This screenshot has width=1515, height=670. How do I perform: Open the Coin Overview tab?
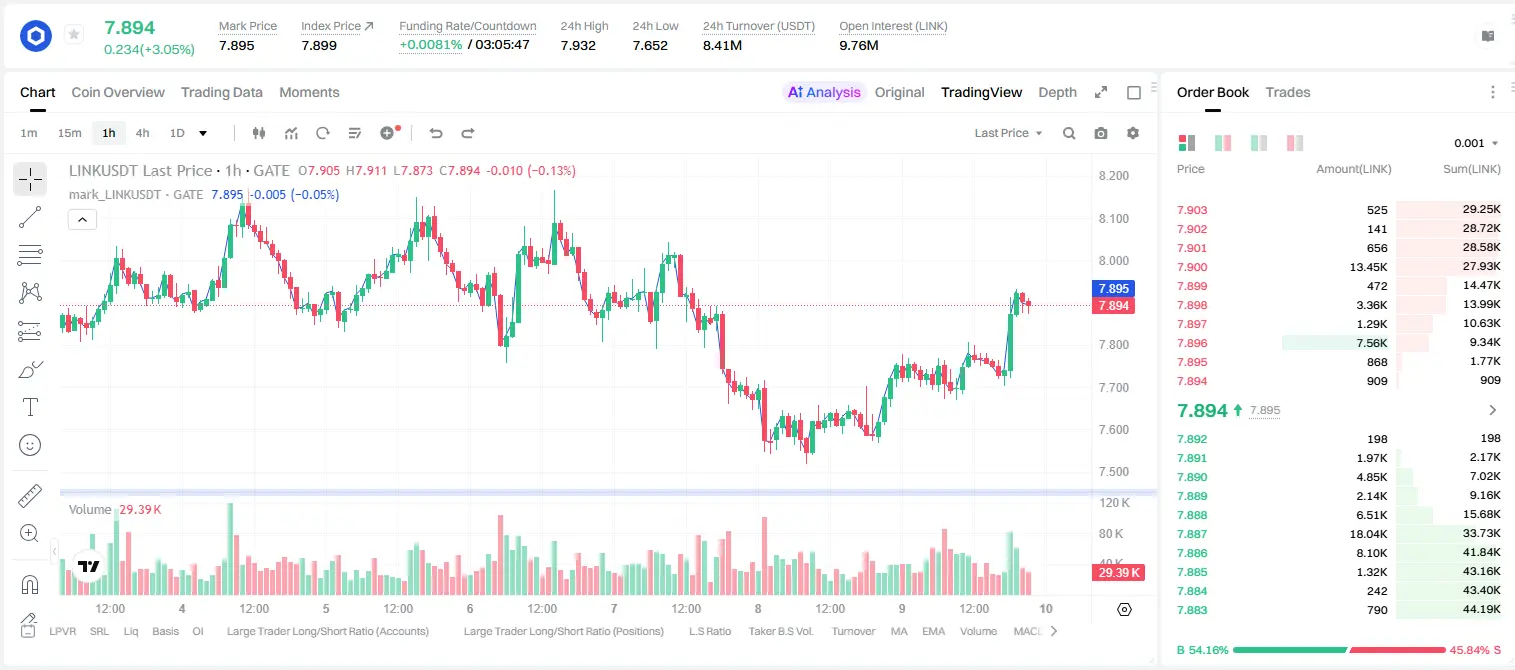click(118, 92)
